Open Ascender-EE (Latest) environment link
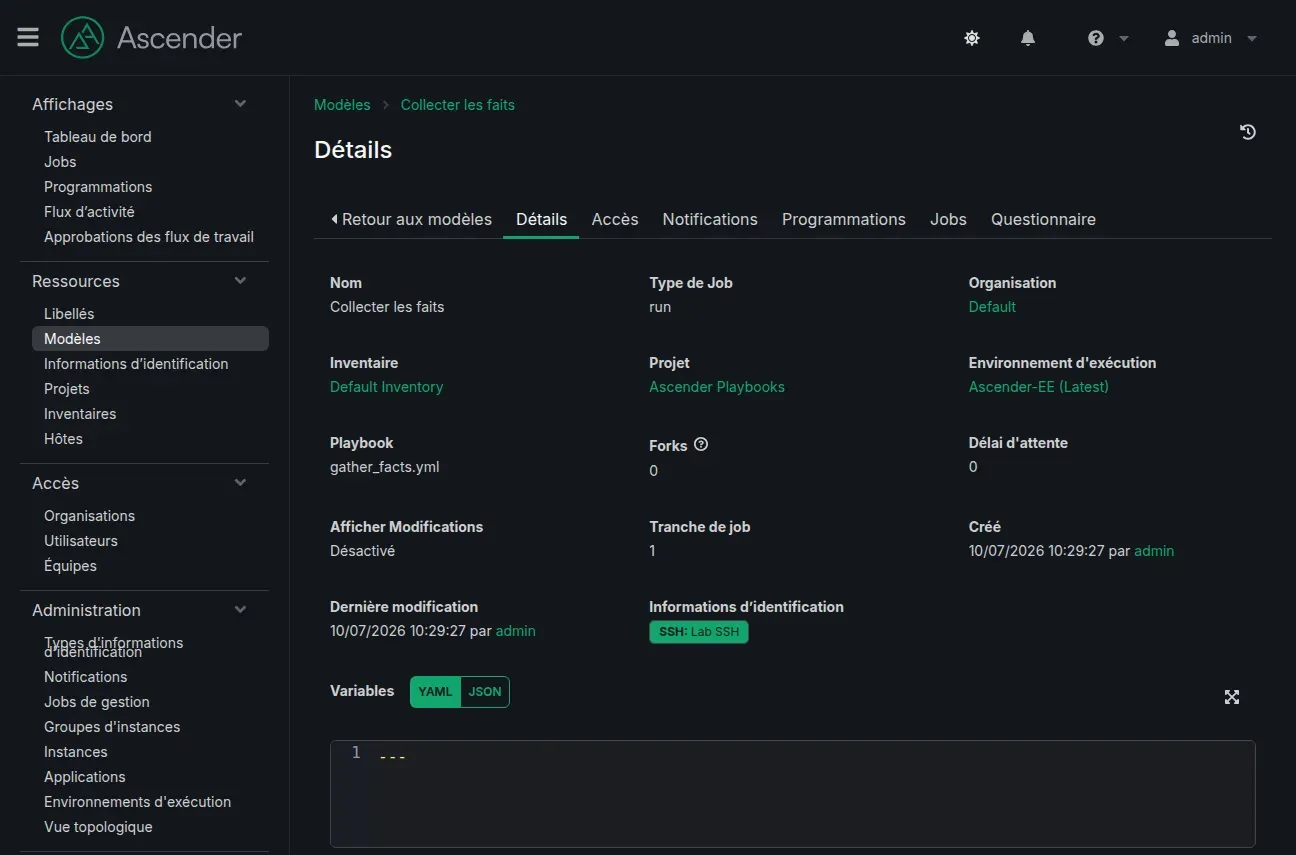 coord(1039,387)
